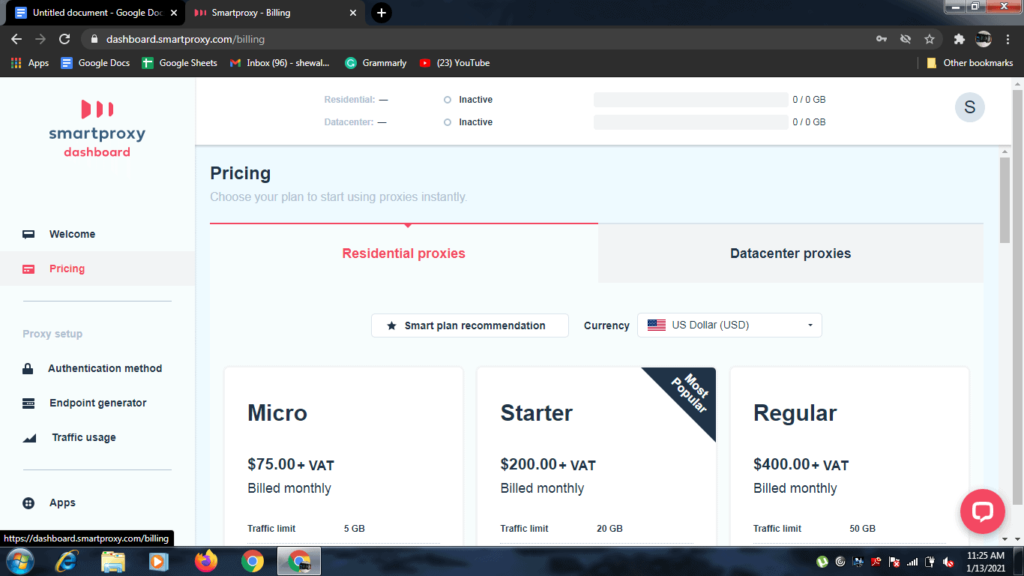Viewport: 1024px width, 576px height.
Task: Open Google Docs bookmark
Action: coord(95,63)
